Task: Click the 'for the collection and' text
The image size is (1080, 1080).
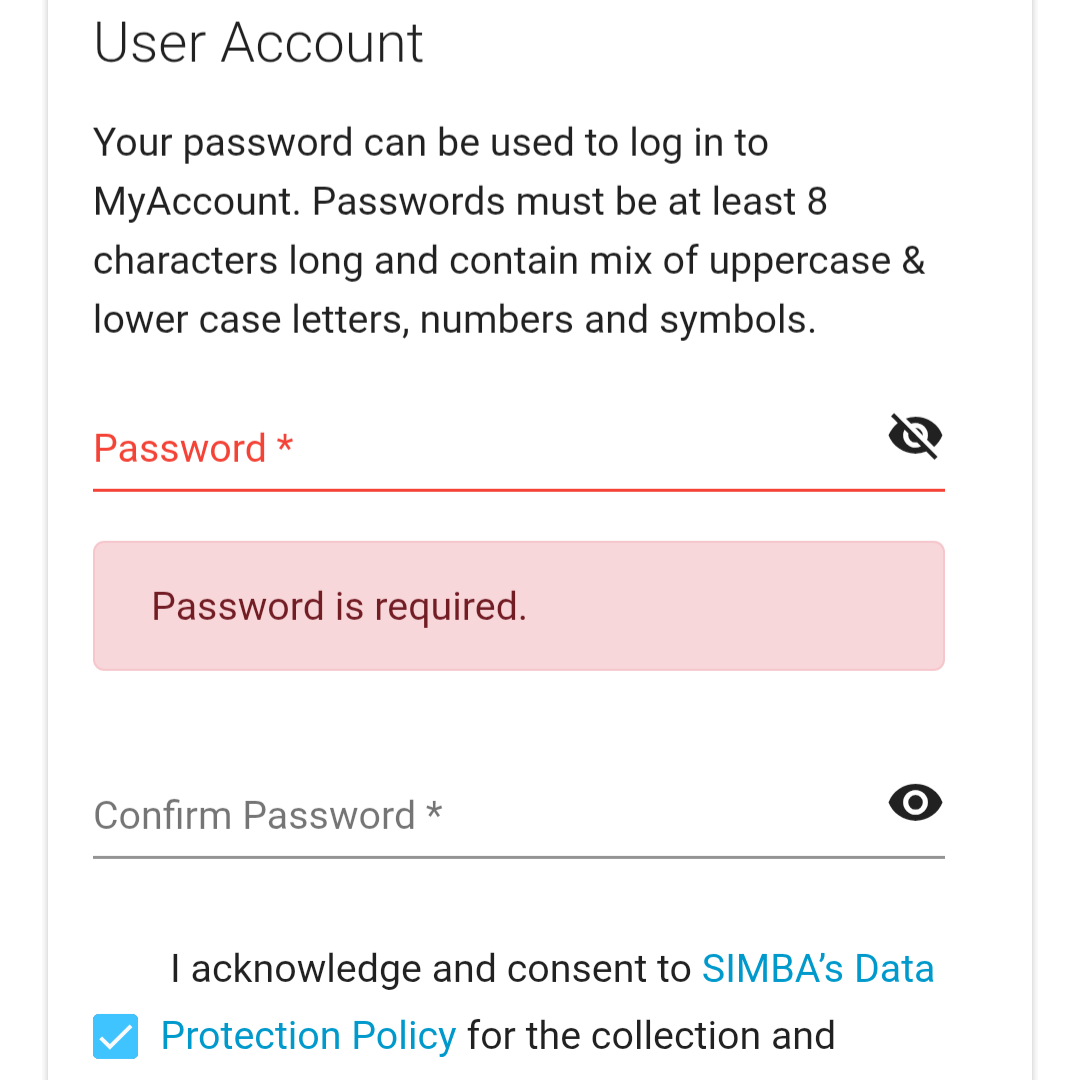Action: coord(650,1035)
